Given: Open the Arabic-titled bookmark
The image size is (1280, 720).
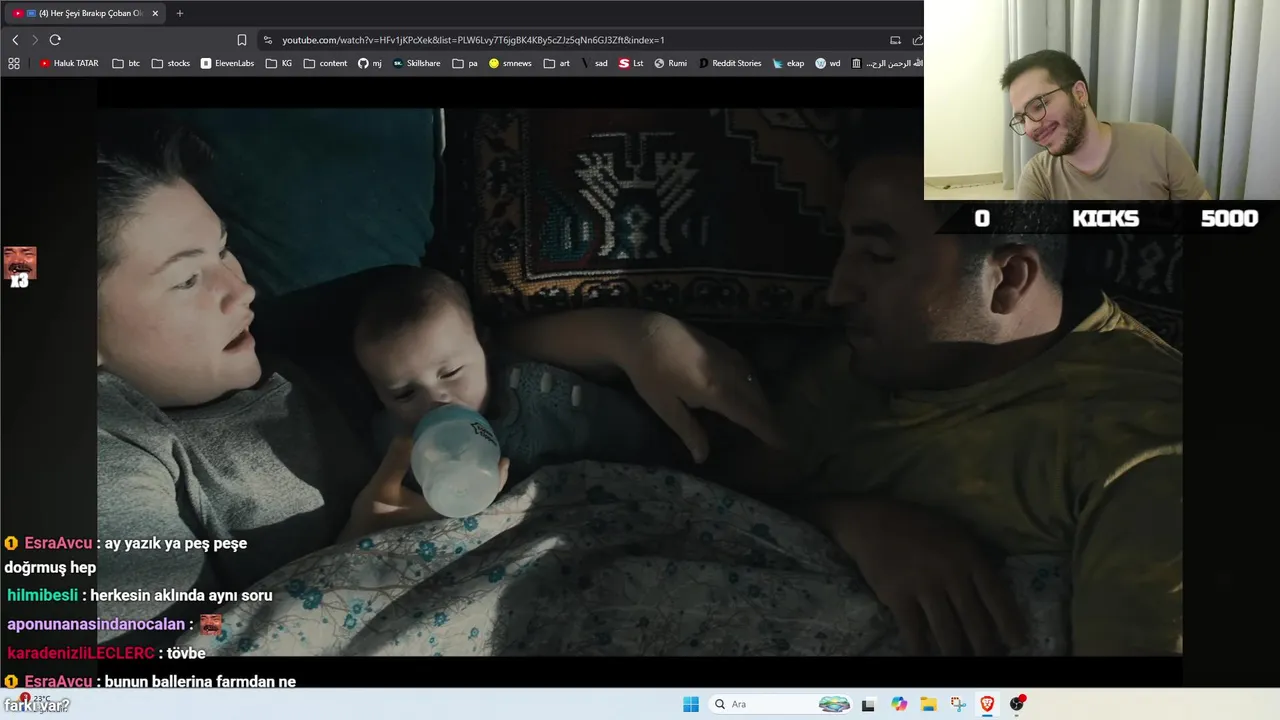Looking at the screenshot, I should pyautogui.click(x=886, y=63).
